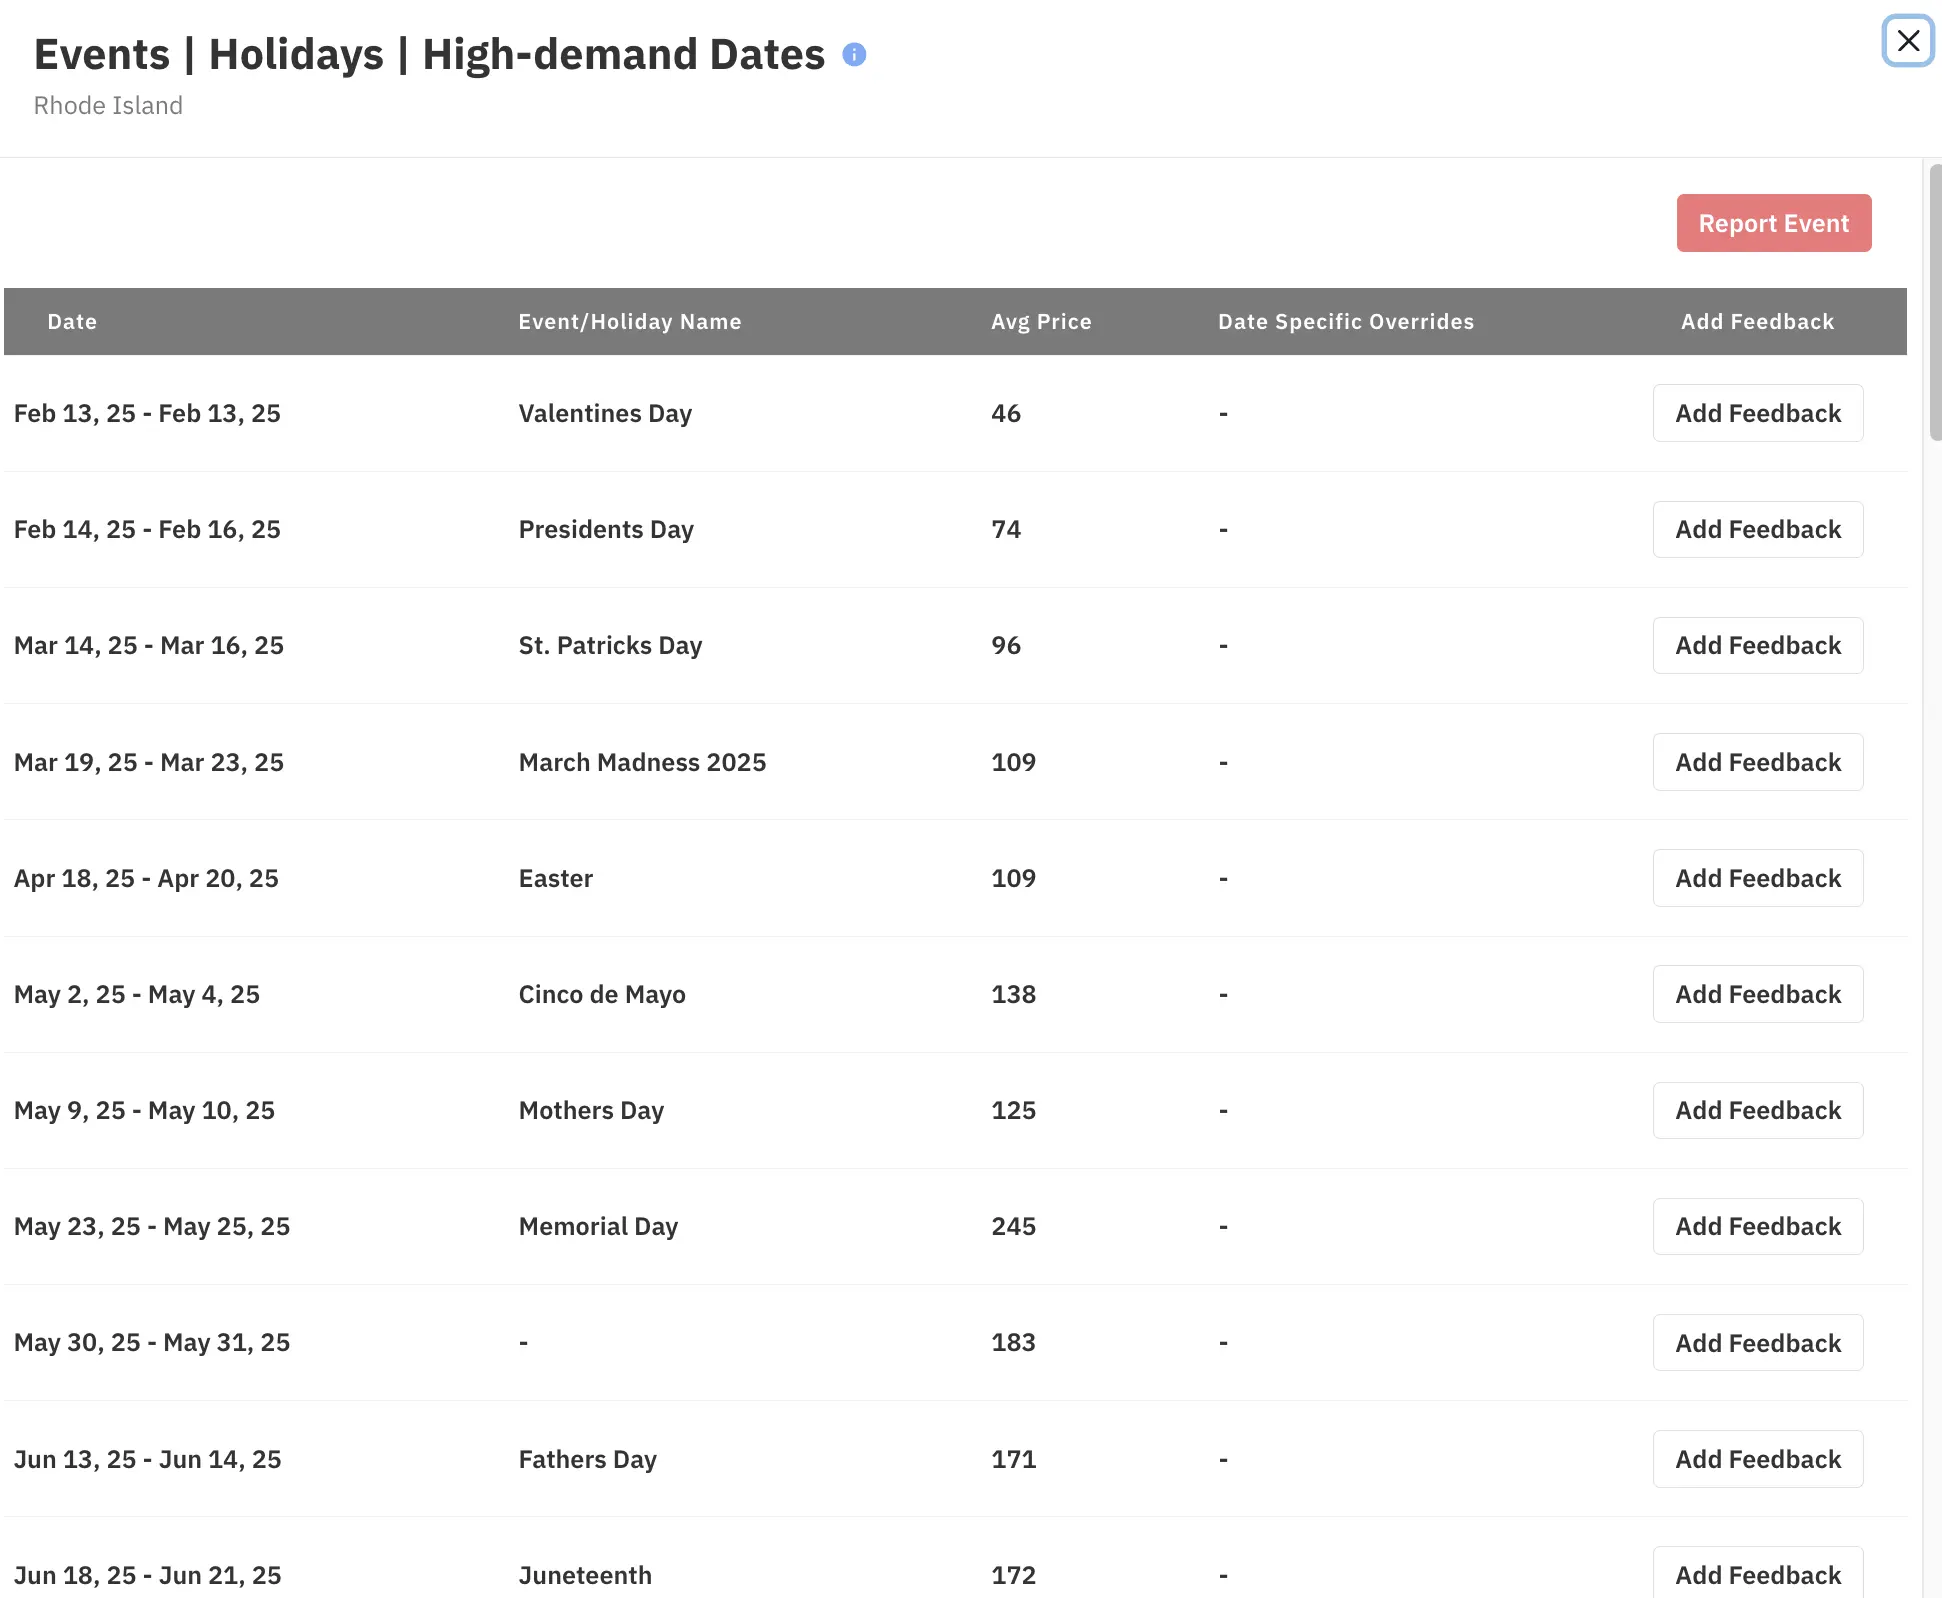Click the Date Specific Overrides column header

pyautogui.click(x=1345, y=322)
